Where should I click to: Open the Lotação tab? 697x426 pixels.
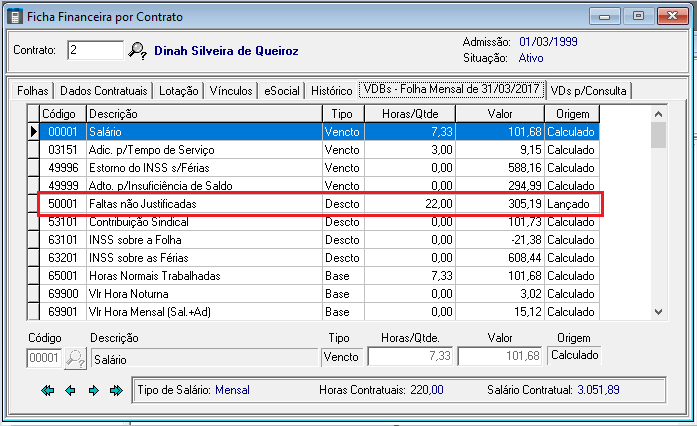pos(178,91)
